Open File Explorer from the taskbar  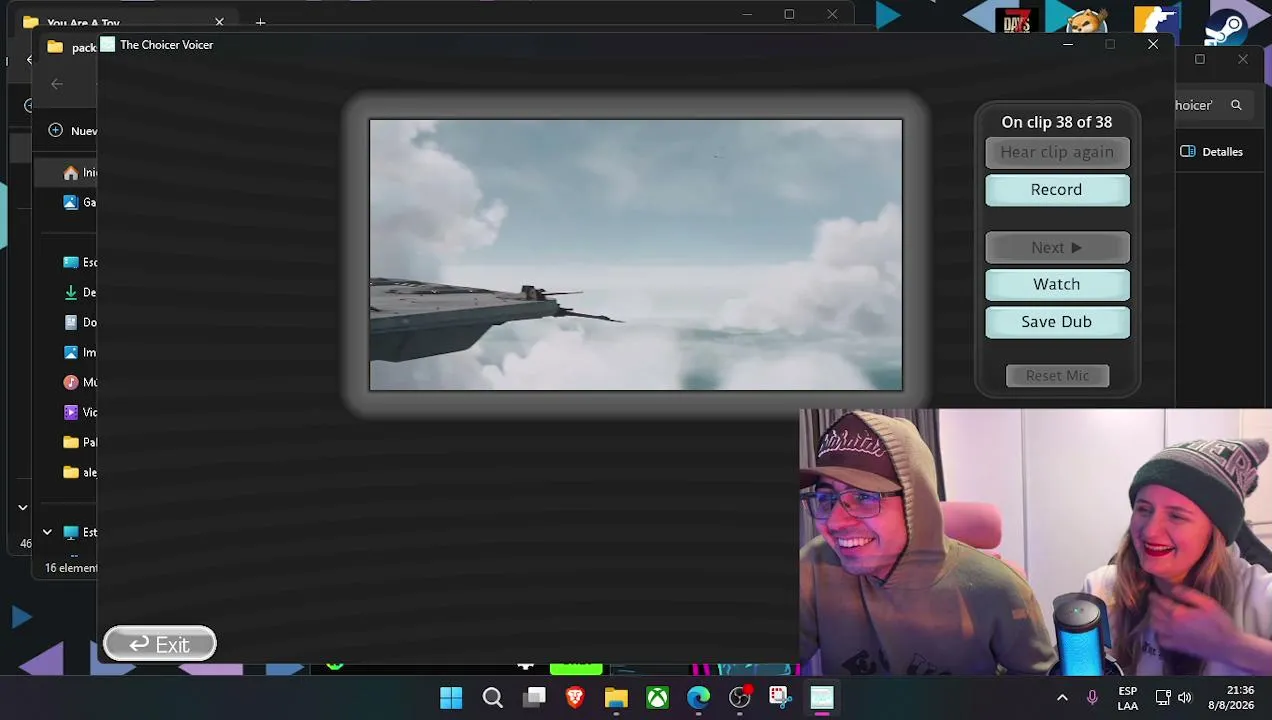[x=616, y=698]
